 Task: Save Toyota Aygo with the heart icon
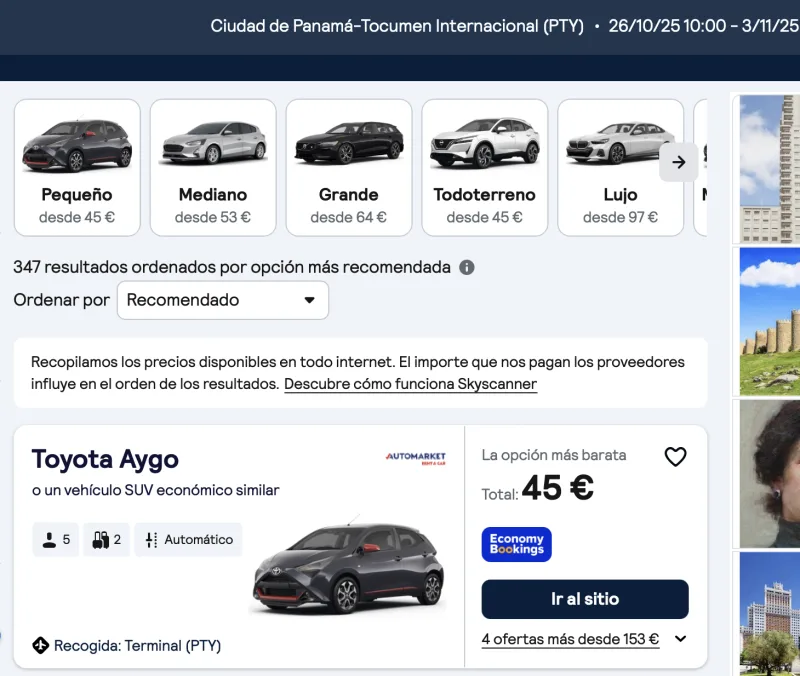[675, 457]
